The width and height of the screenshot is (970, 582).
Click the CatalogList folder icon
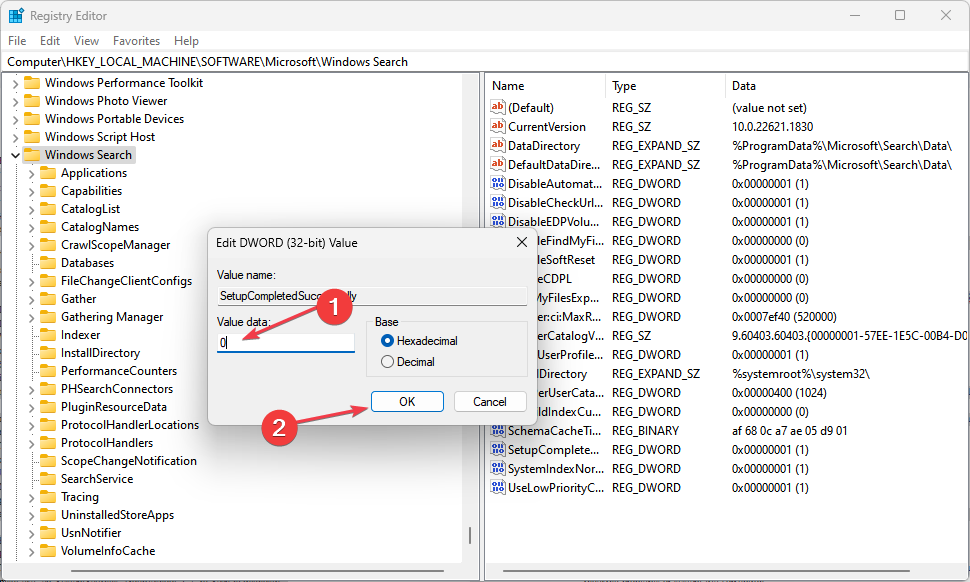(48, 208)
